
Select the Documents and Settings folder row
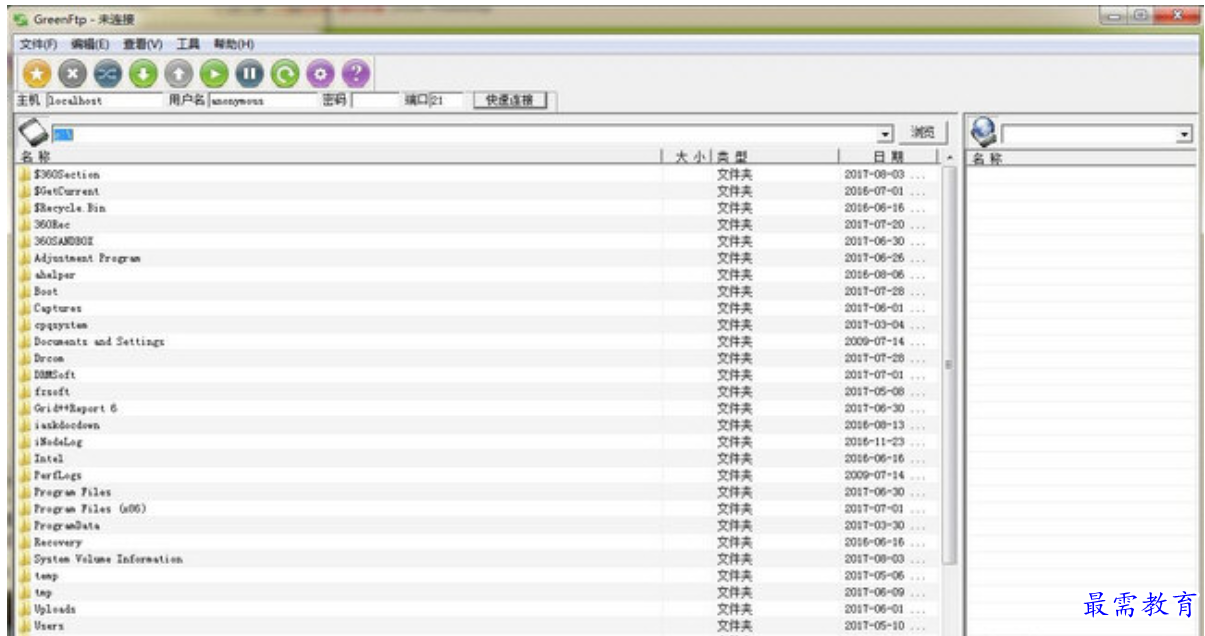(478, 341)
